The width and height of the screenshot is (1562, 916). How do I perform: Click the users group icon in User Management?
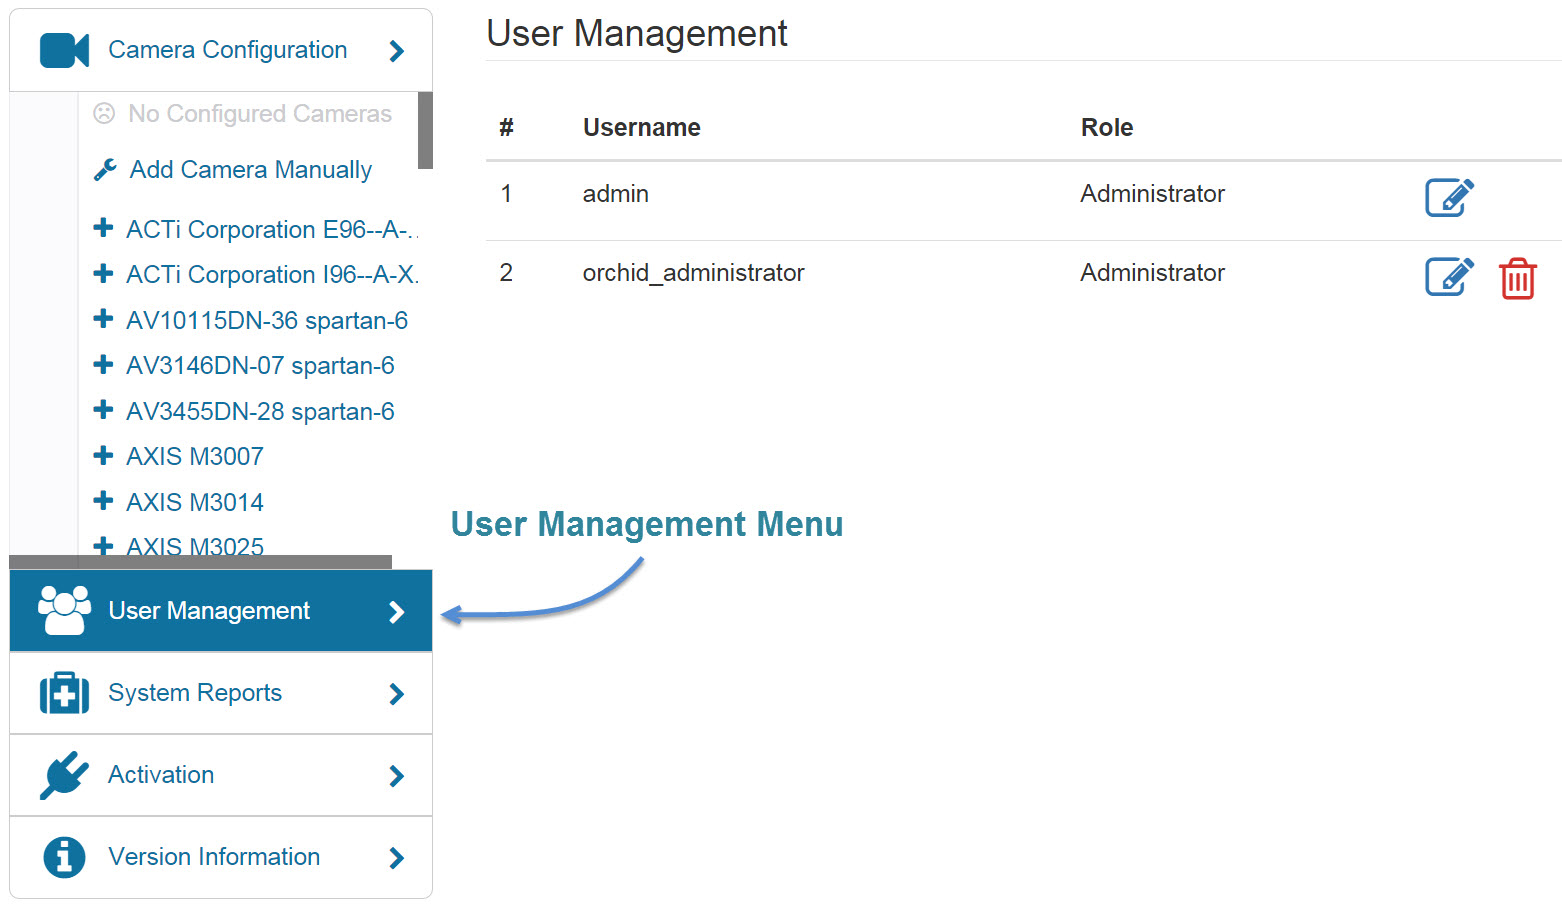(x=65, y=610)
